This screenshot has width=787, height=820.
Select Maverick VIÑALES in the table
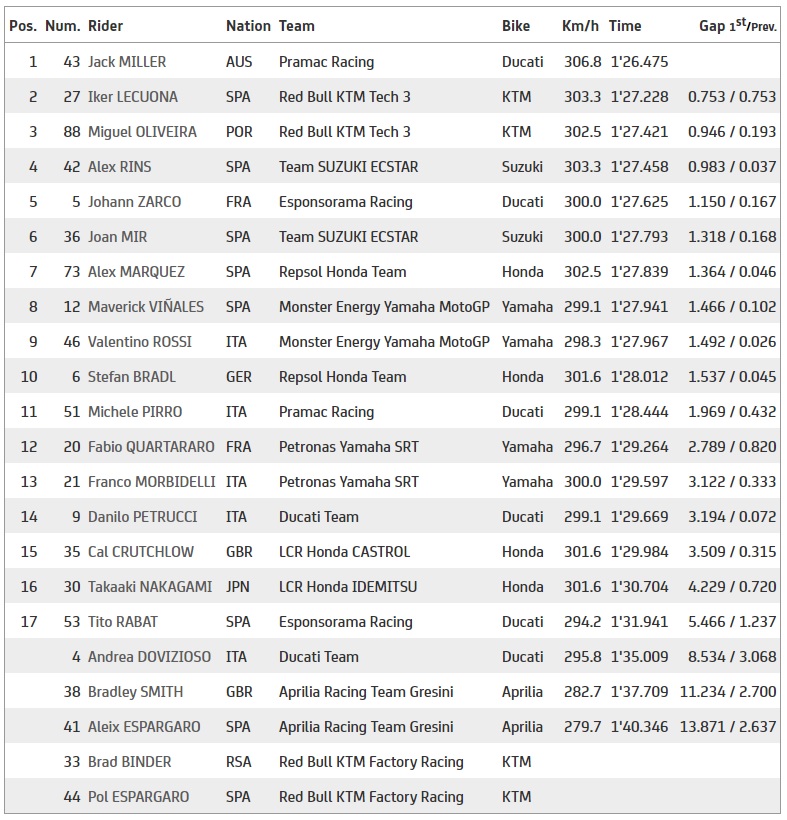146,307
